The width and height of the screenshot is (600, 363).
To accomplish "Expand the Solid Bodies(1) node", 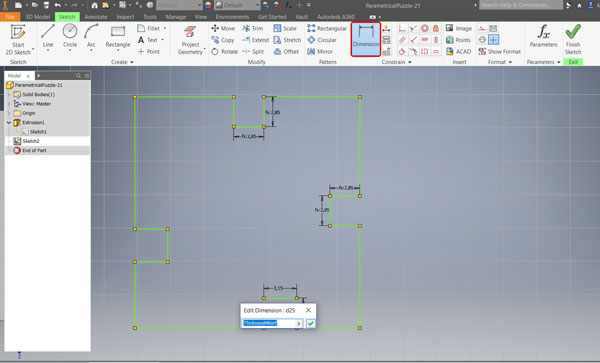I will (x=9, y=94).
